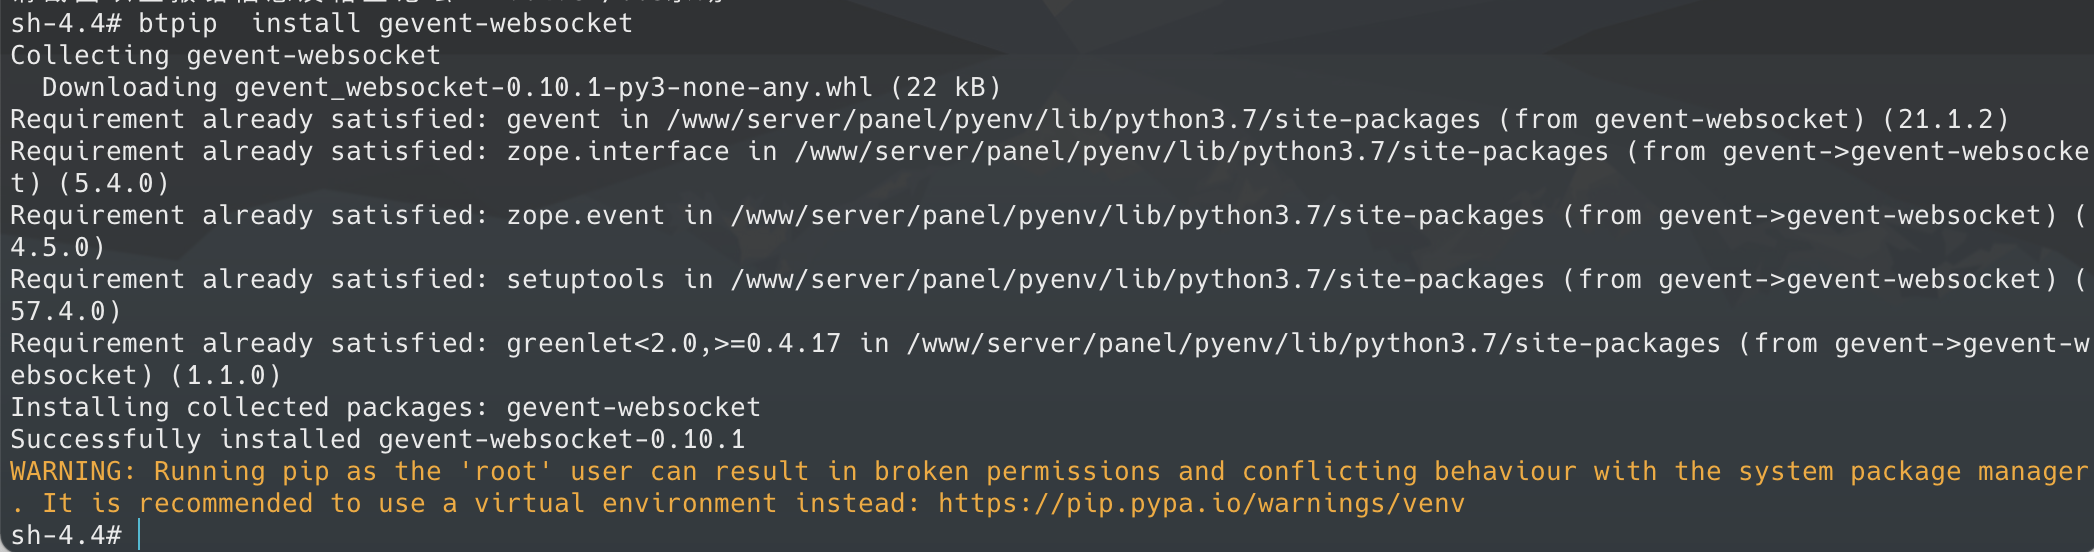Click the orange WARNING label
This screenshot has height=552, width=2094.
coord(72,471)
